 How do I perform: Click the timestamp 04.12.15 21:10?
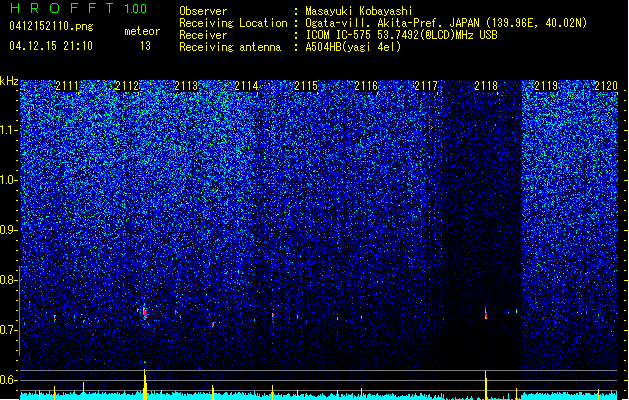51,46
